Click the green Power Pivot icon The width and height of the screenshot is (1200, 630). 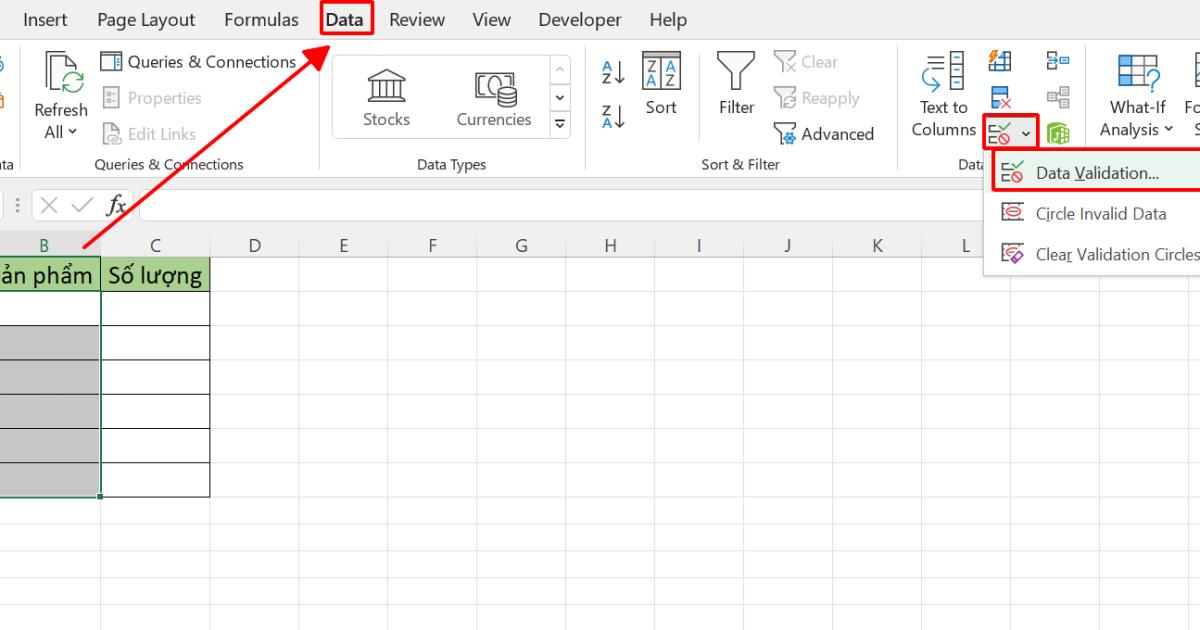(1059, 131)
